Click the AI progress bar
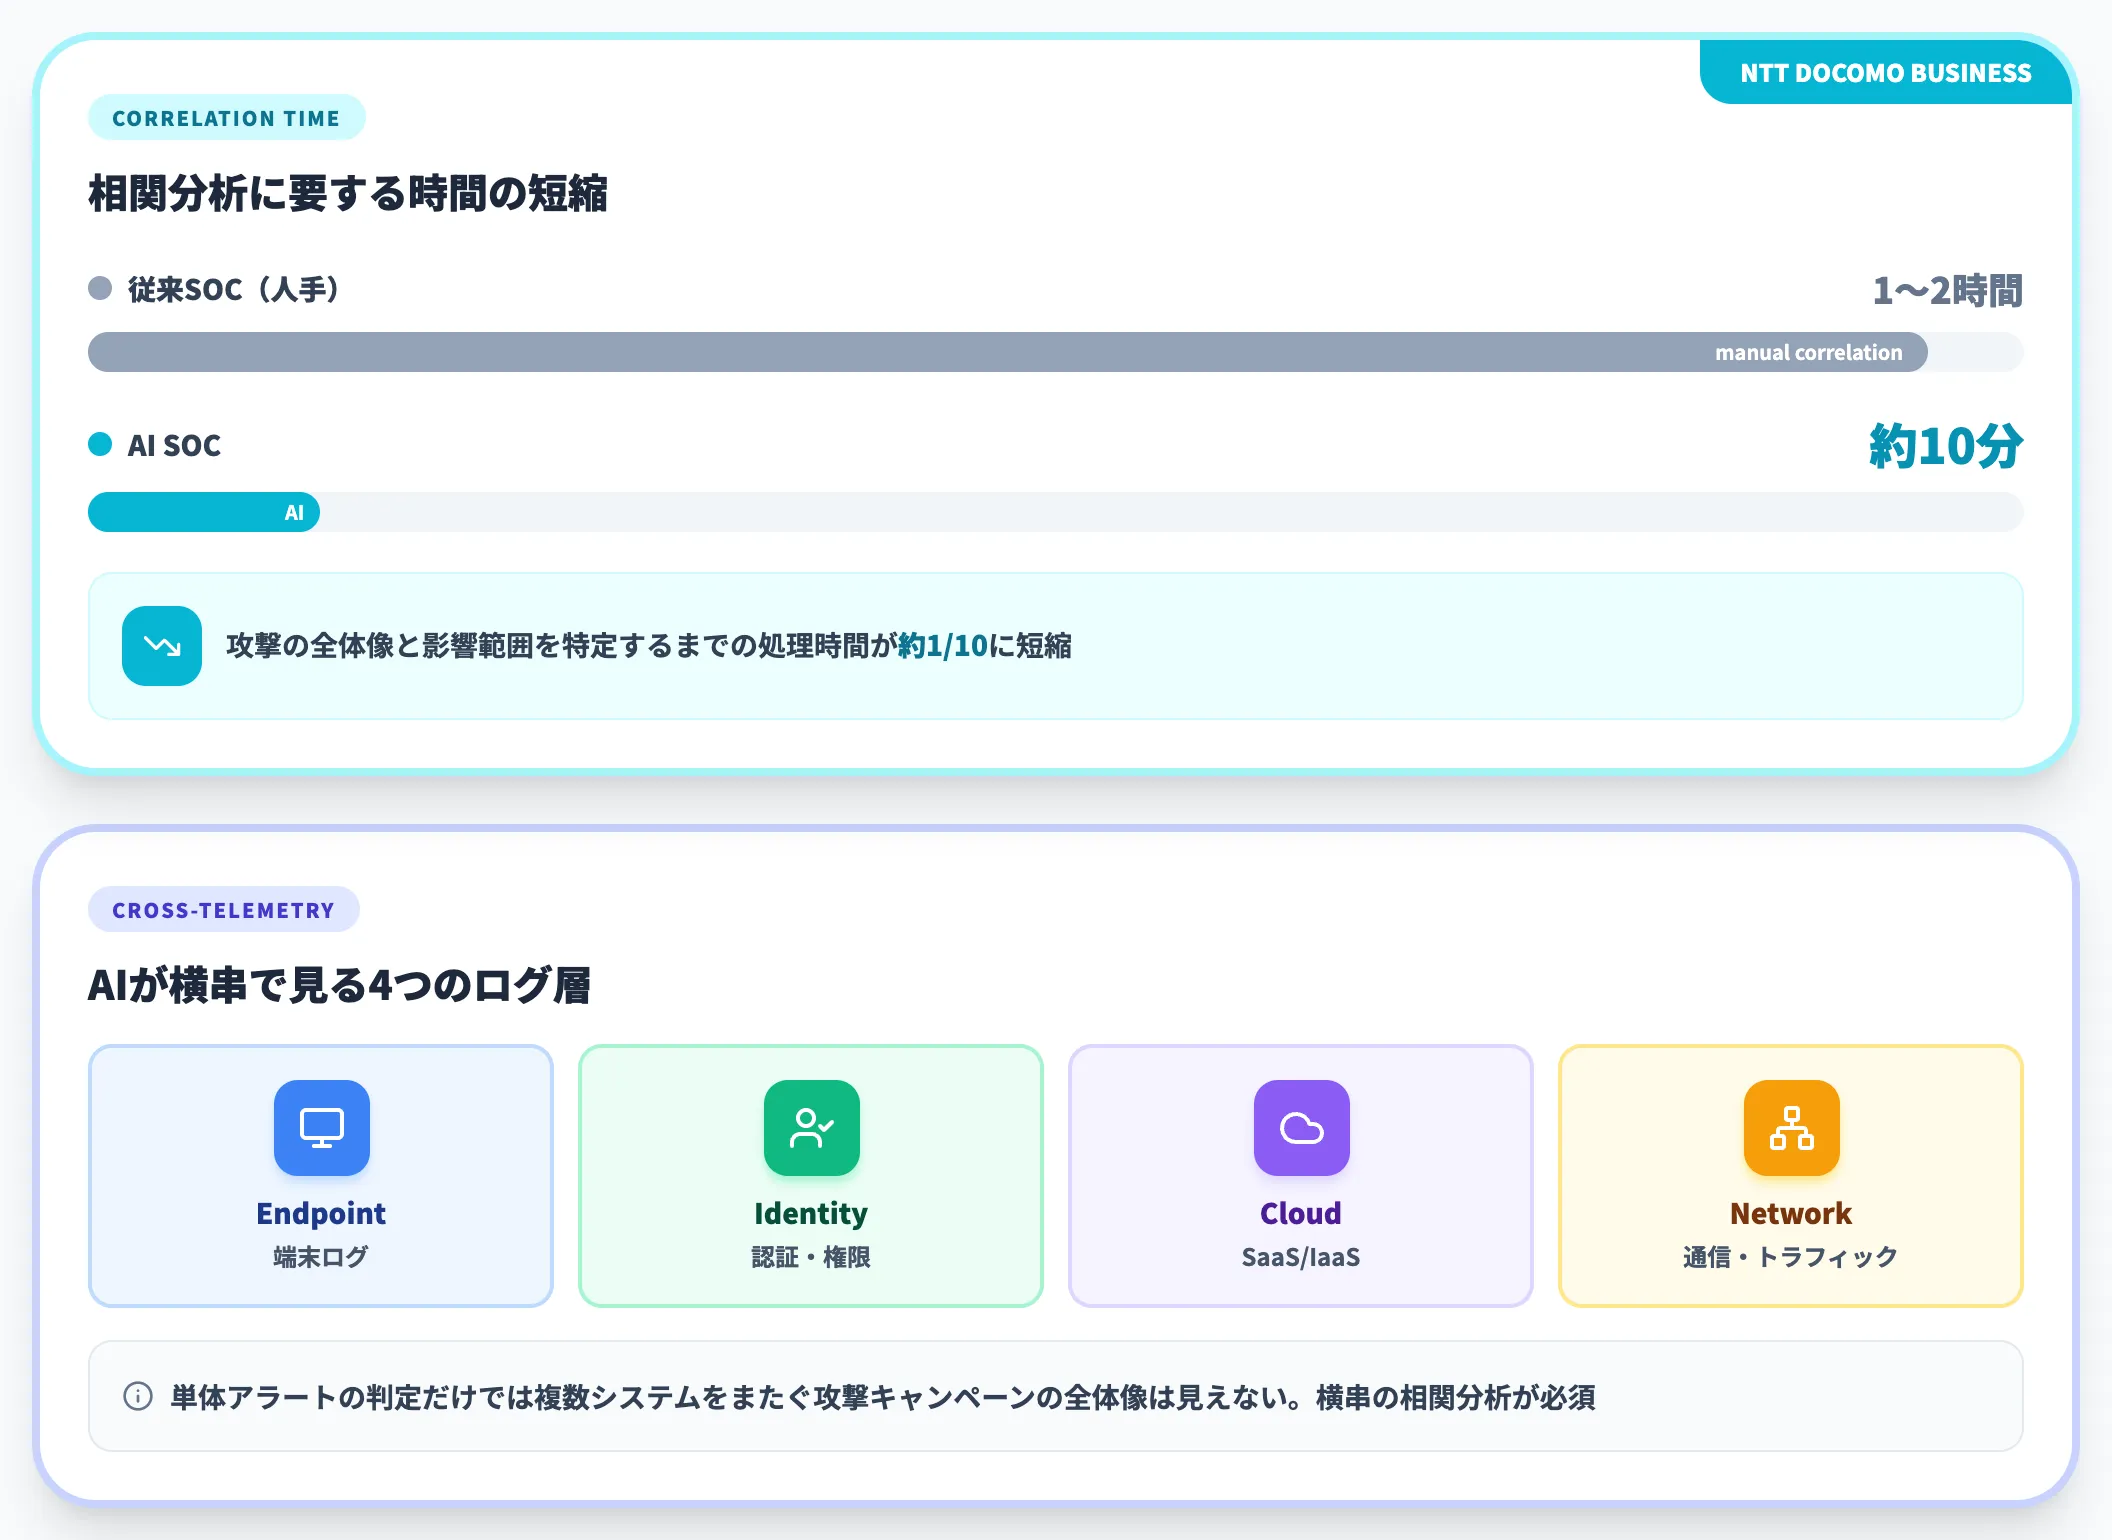The height and width of the screenshot is (1540, 2112). [x=204, y=512]
